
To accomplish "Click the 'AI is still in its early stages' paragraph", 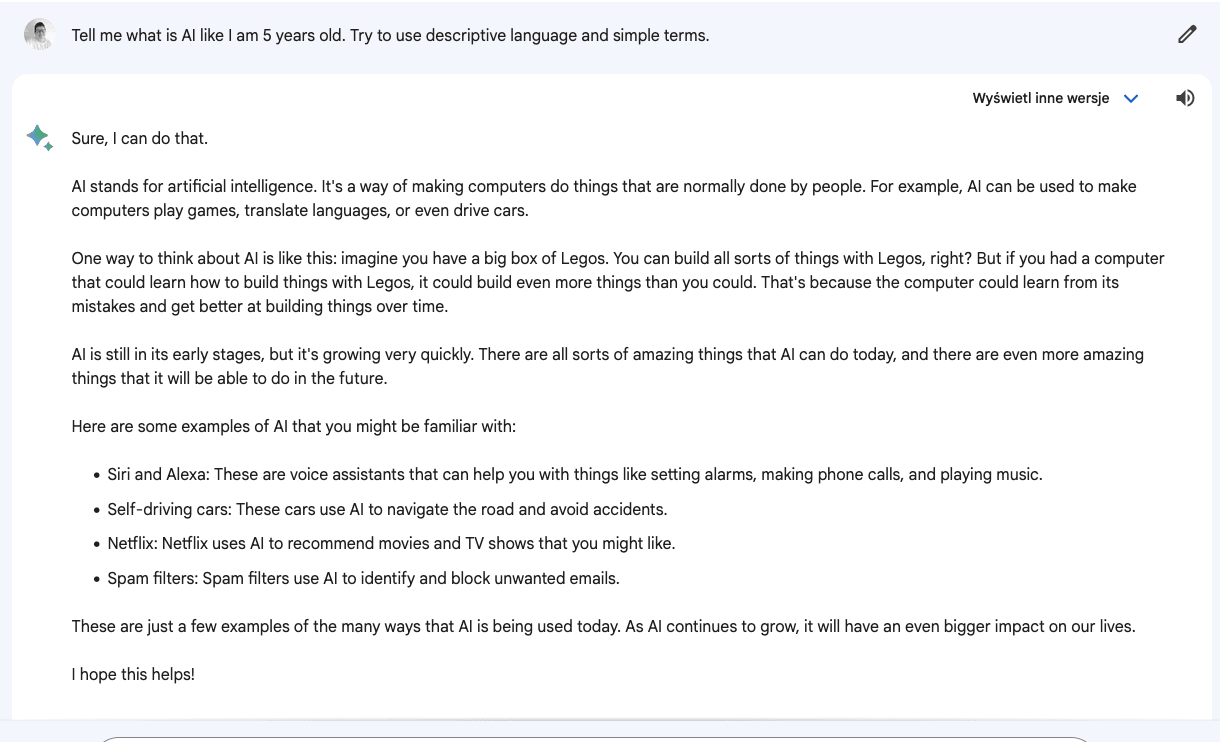I will click(x=608, y=366).
